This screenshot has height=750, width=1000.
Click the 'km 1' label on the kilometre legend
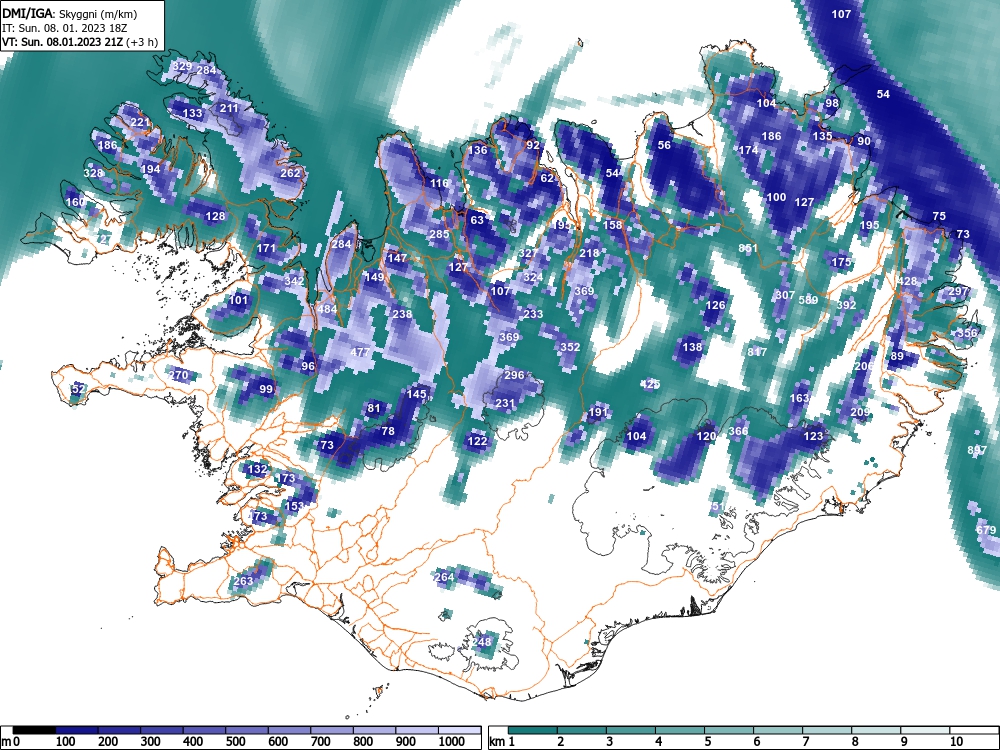tap(503, 742)
